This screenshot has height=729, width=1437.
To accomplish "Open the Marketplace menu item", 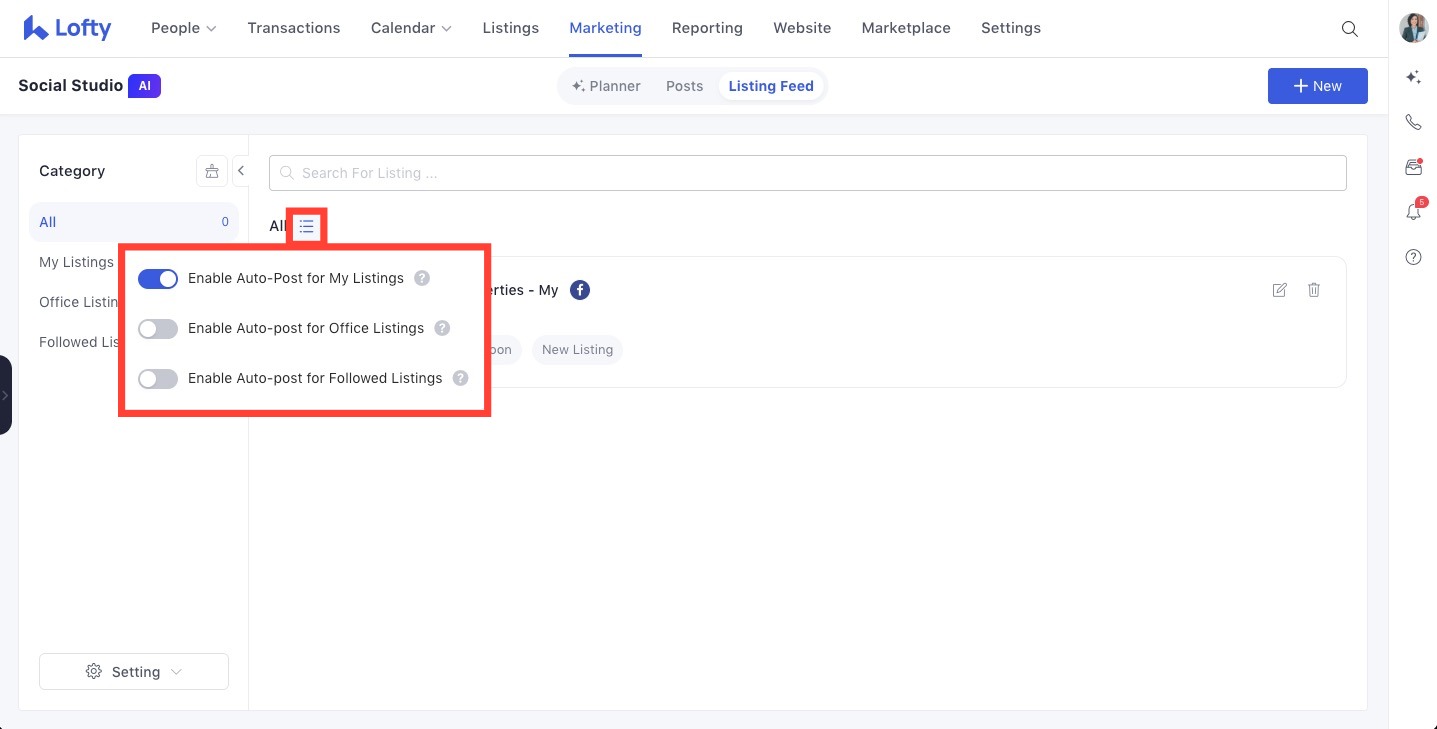I will (x=905, y=28).
